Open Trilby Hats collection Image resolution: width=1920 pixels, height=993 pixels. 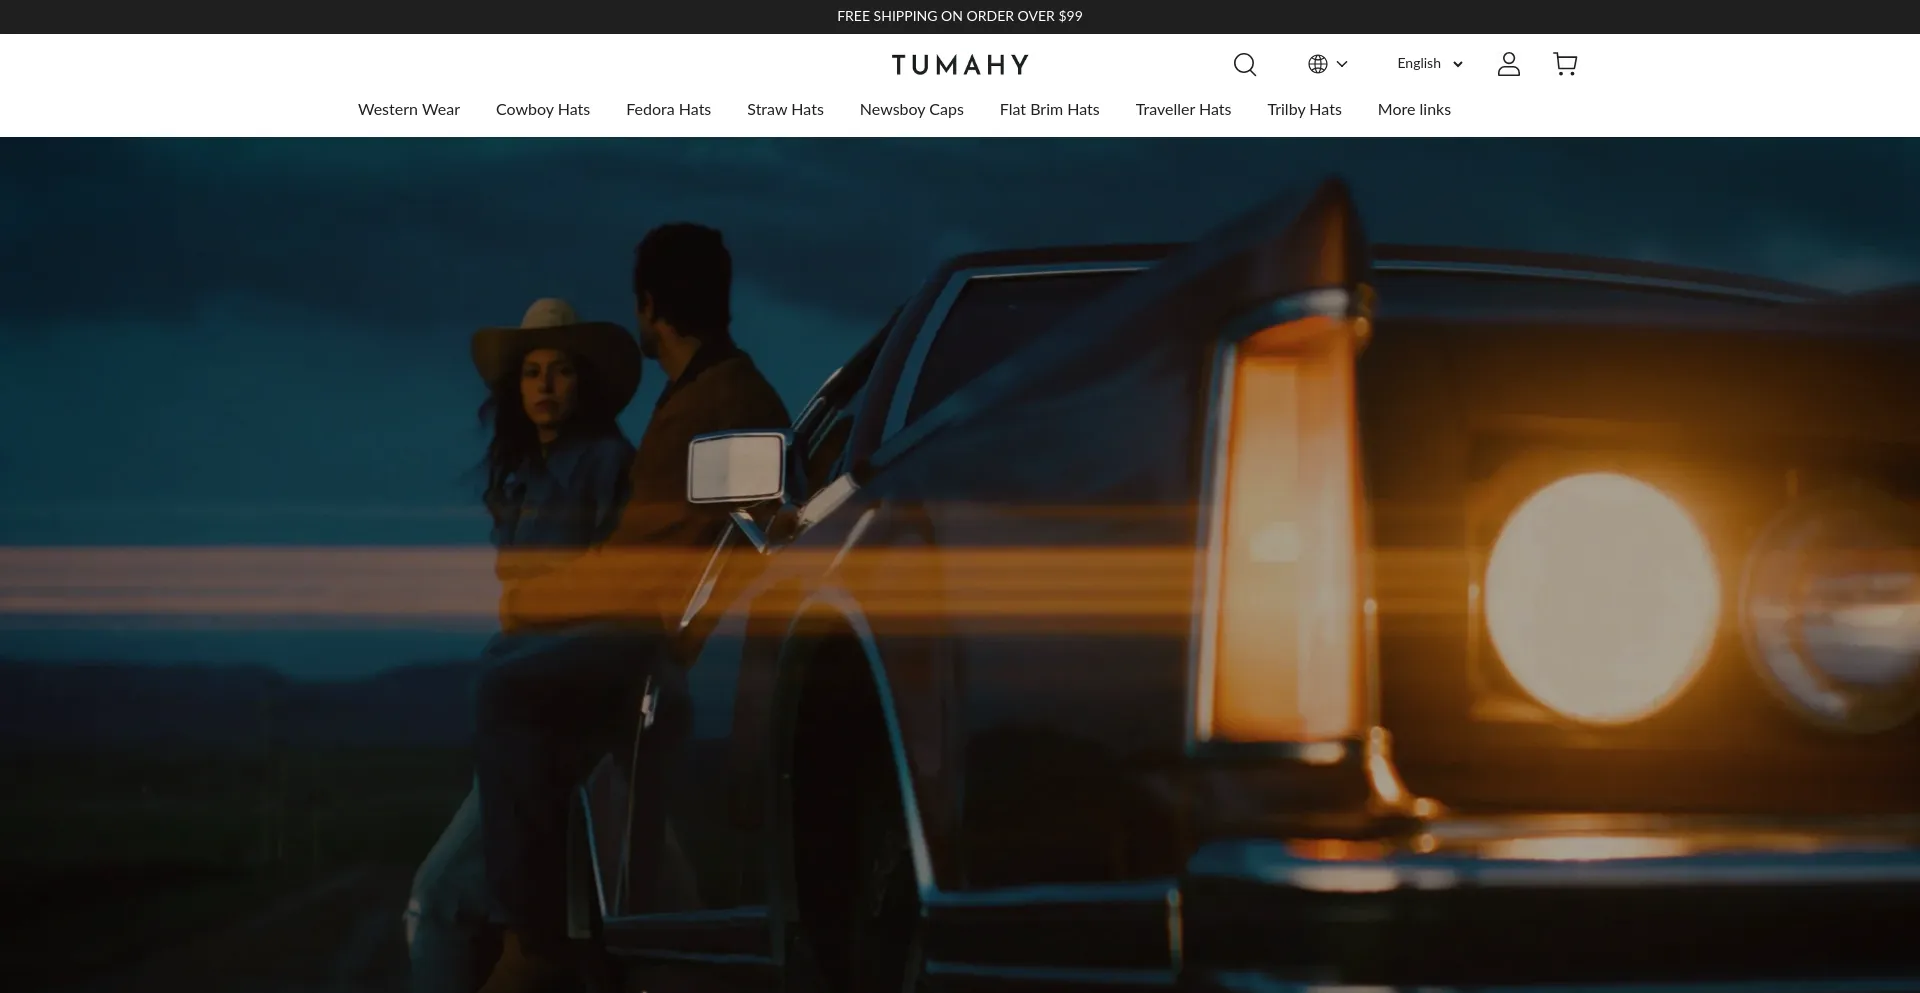click(x=1304, y=110)
